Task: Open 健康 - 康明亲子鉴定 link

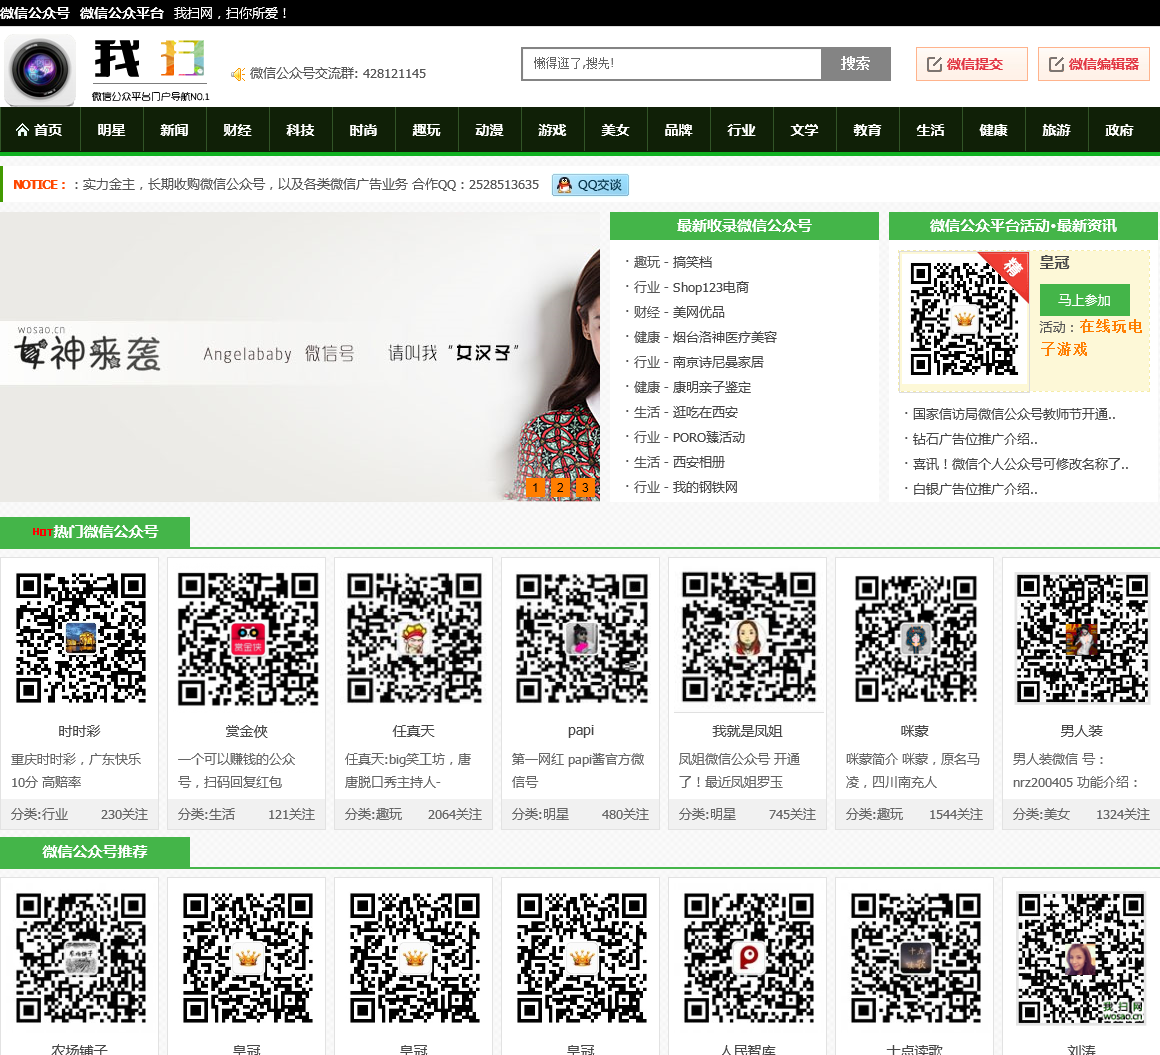Action: (x=692, y=388)
